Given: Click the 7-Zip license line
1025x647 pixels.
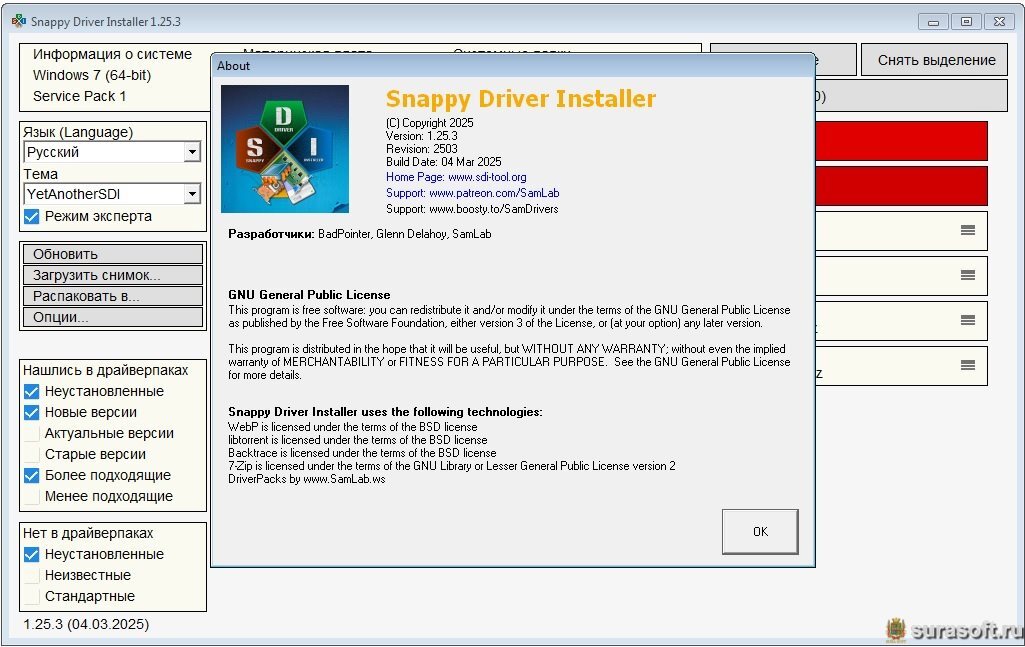Looking at the screenshot, I should click(x=452, y=466).
